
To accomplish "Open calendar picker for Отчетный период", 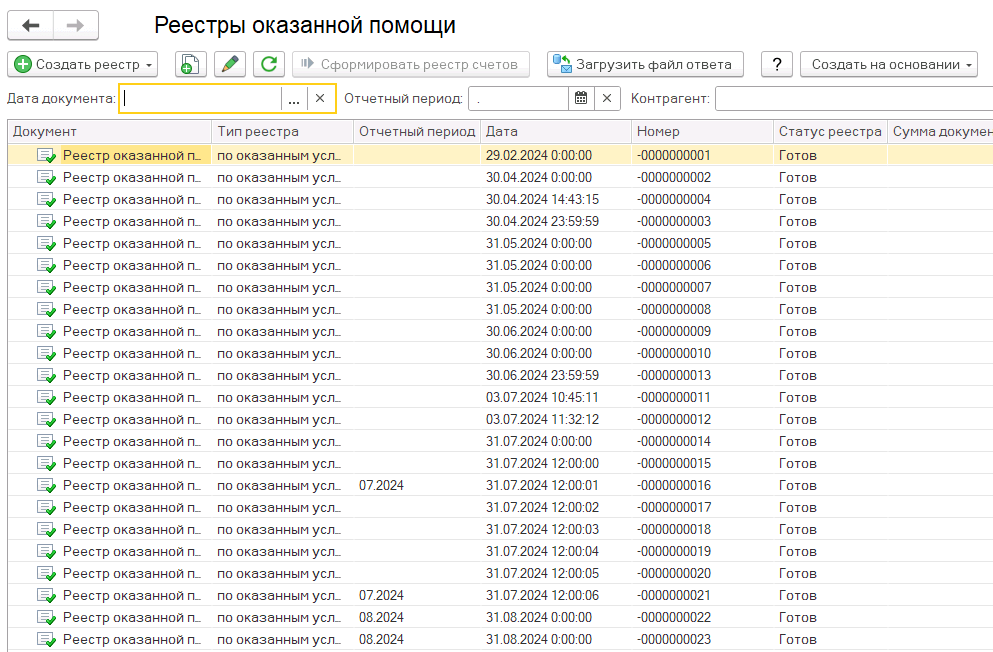I will 581,98.
